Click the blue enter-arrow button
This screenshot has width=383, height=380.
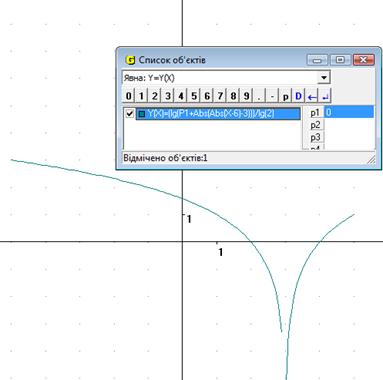click(x=325, y=96)
